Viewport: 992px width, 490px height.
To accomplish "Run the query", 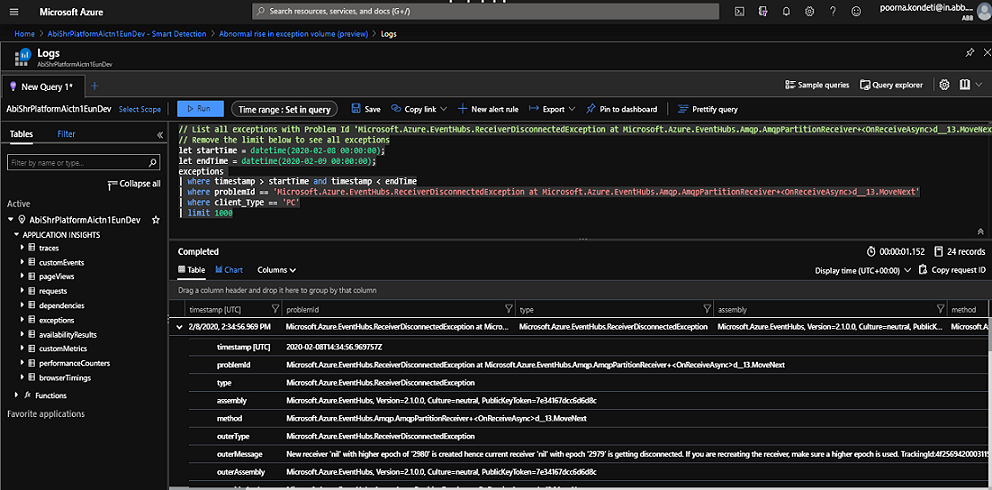I will point(201,109).
